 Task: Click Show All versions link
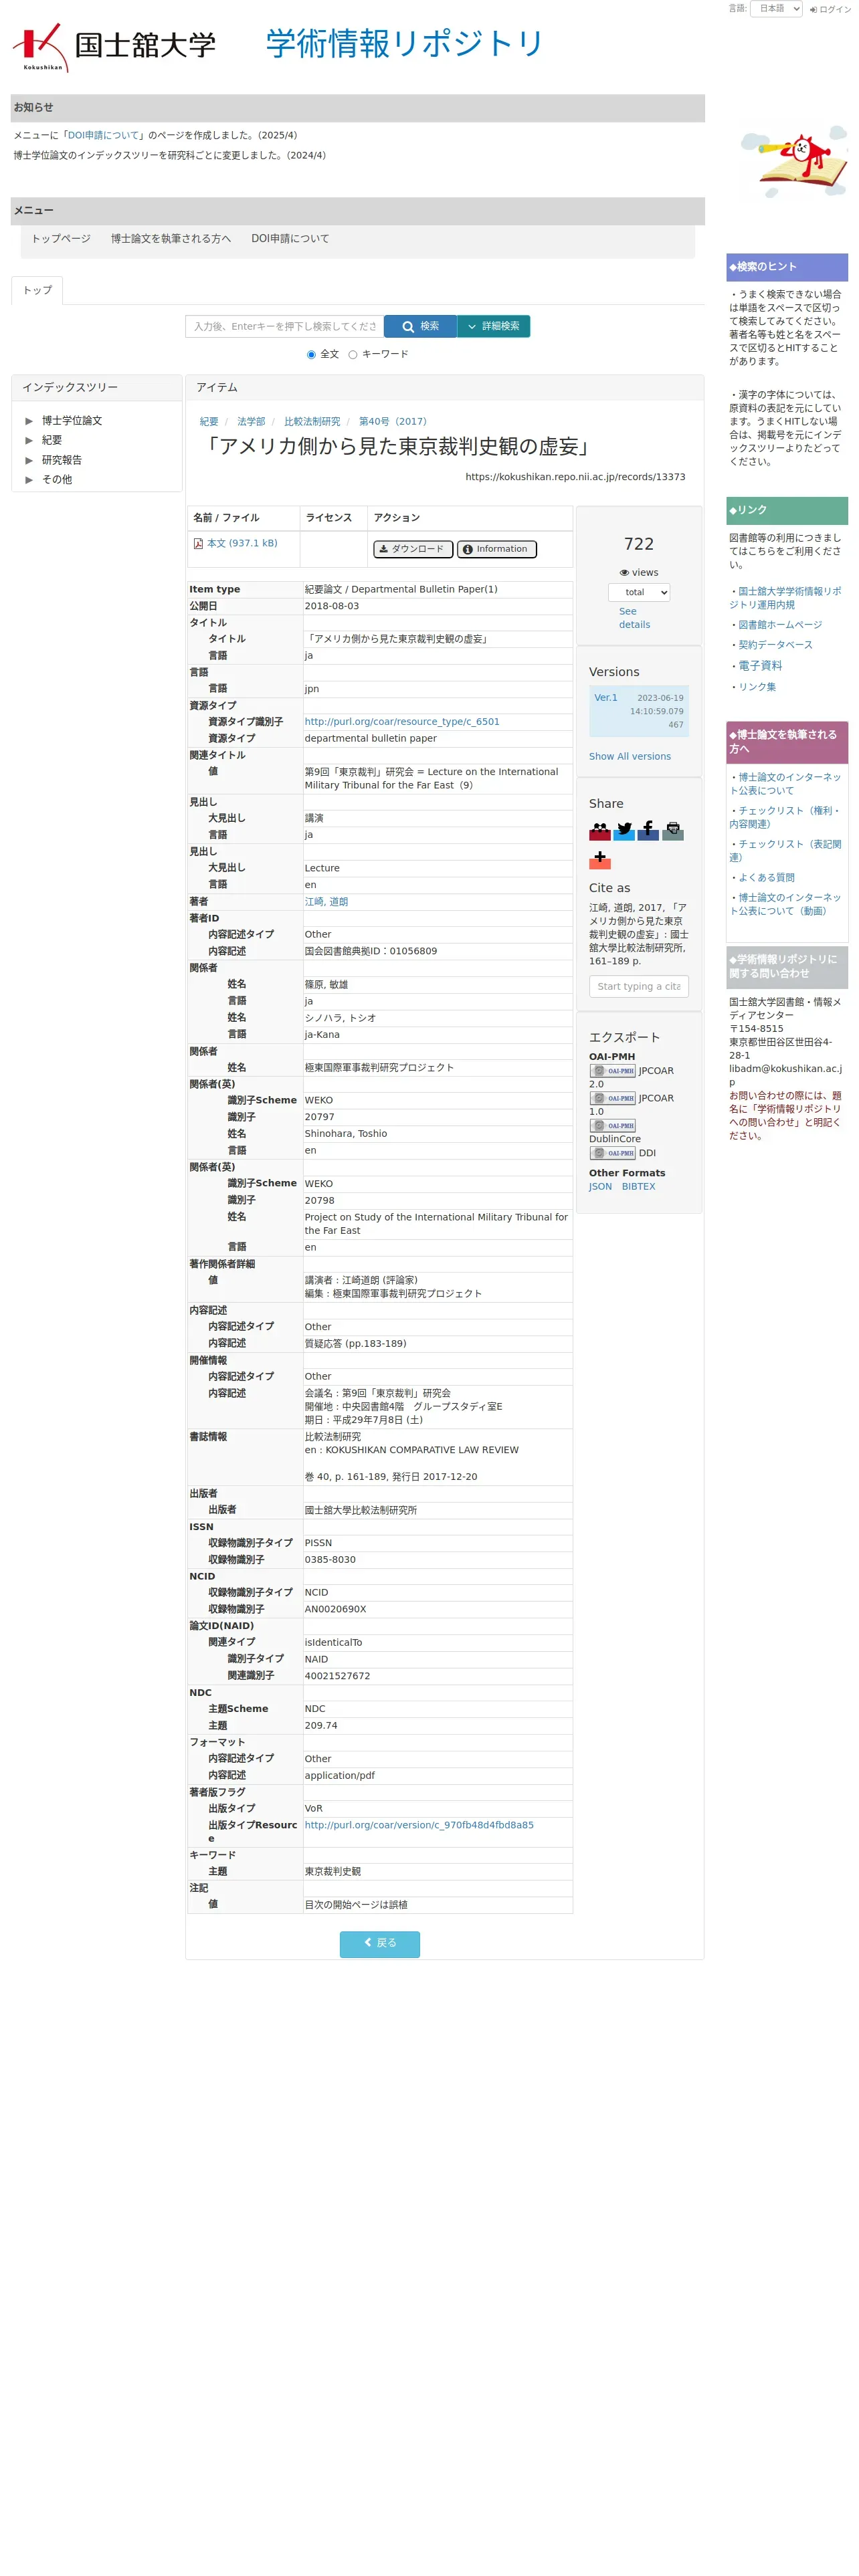(630, 757)
